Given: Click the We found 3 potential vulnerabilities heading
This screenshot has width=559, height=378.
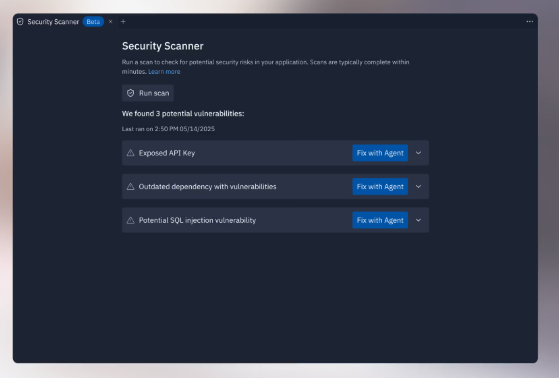Looking at the screenshot, I should 183,114.
